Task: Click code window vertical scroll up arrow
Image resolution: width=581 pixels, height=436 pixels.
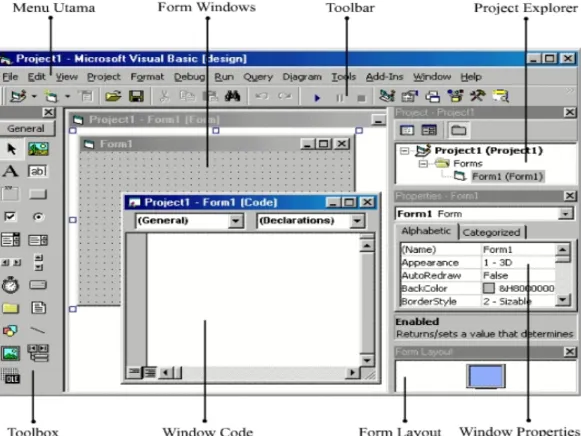Action: [367, 245]
